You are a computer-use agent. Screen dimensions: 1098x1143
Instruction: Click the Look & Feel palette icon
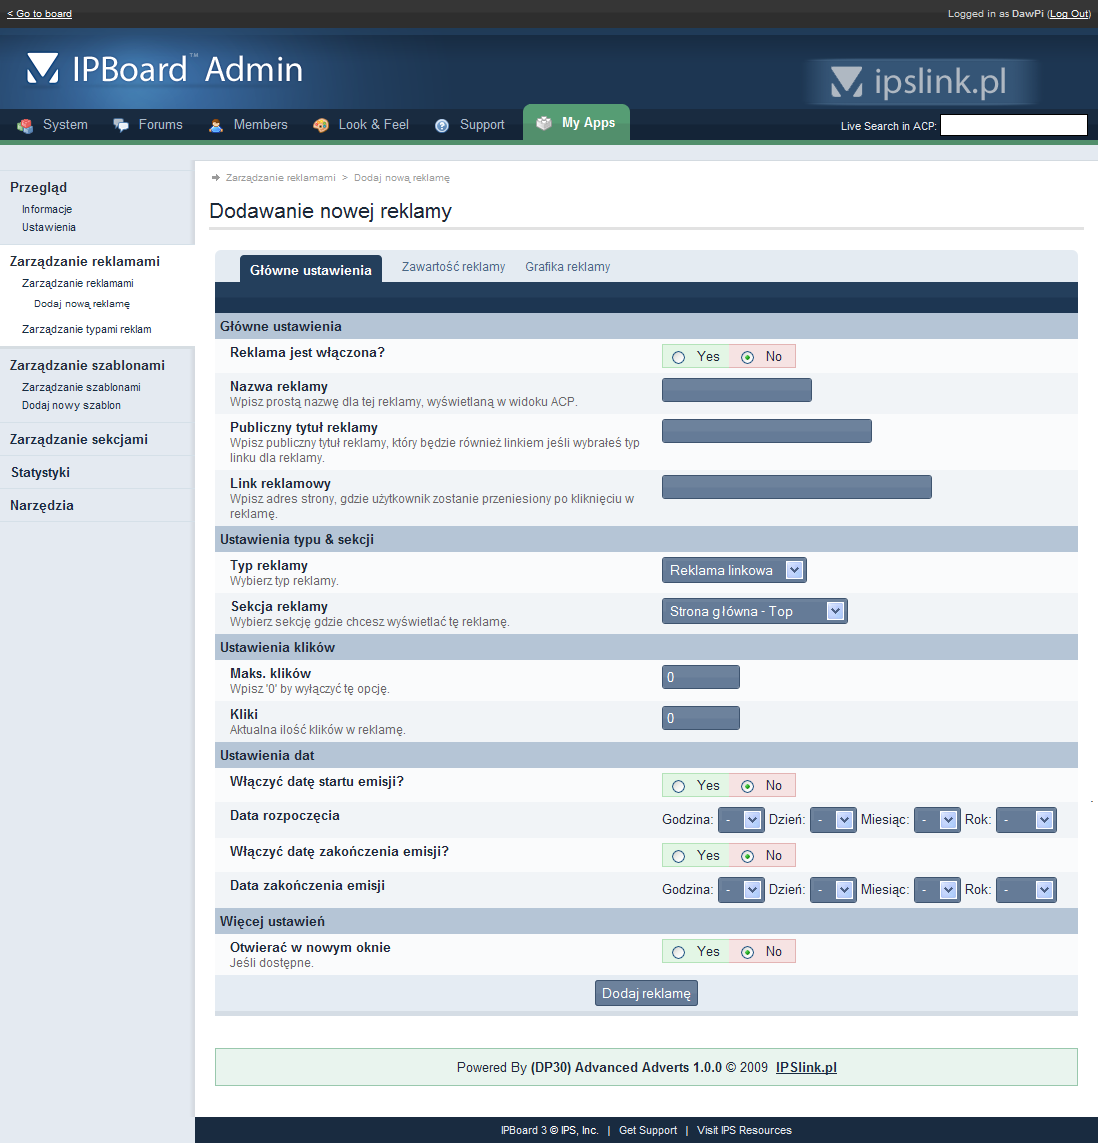pos(321,125)
